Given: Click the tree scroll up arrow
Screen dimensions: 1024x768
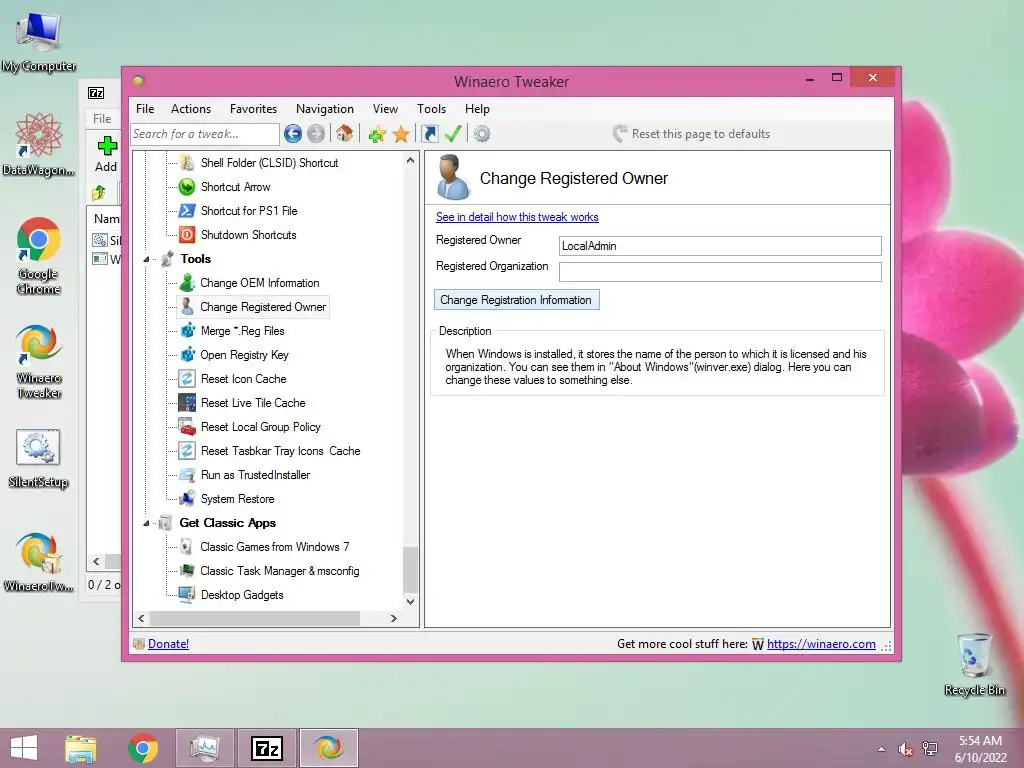Looking at the screenshot, I should coord(410,160).
